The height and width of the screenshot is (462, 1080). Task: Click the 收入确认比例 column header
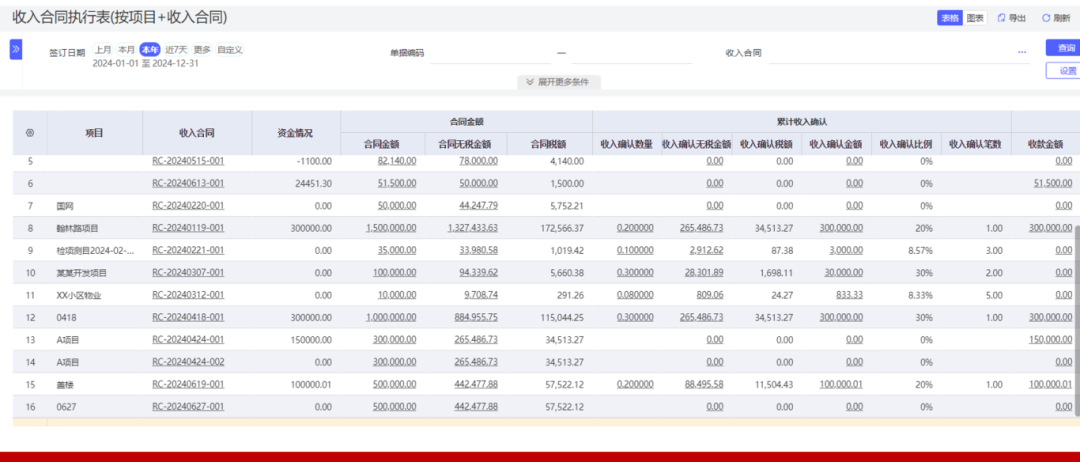906,144
